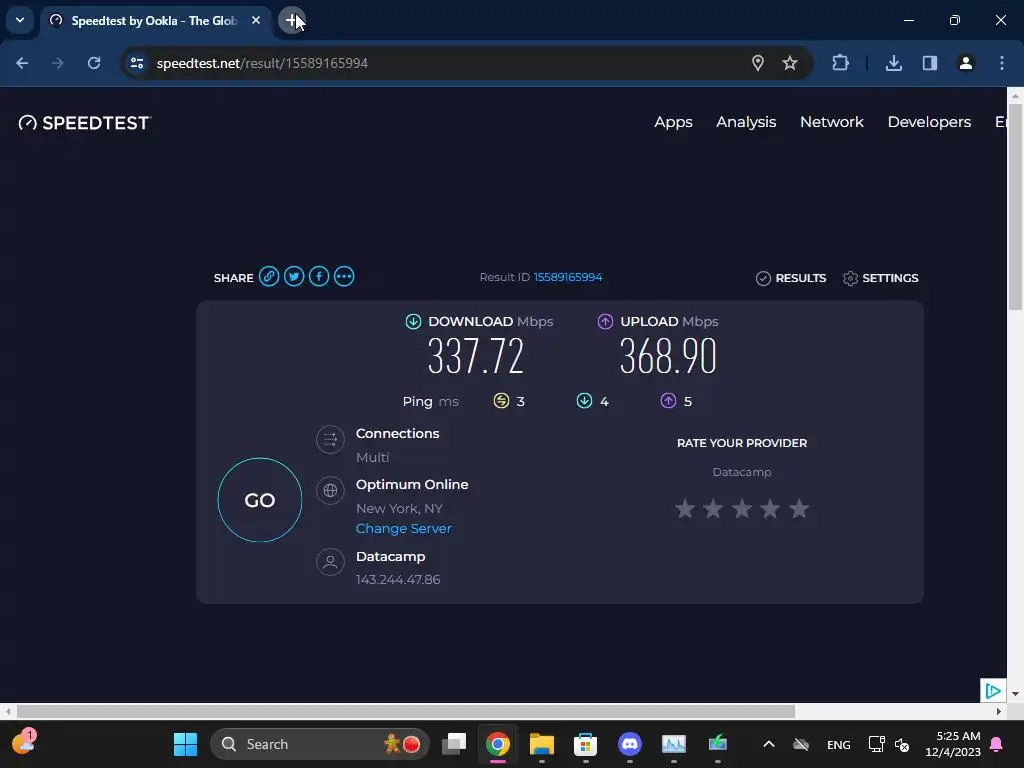The width and height of the screenshot is (1024, 768).
Task: Click the Connections mode icon
Action: click(x=330, y=440)
